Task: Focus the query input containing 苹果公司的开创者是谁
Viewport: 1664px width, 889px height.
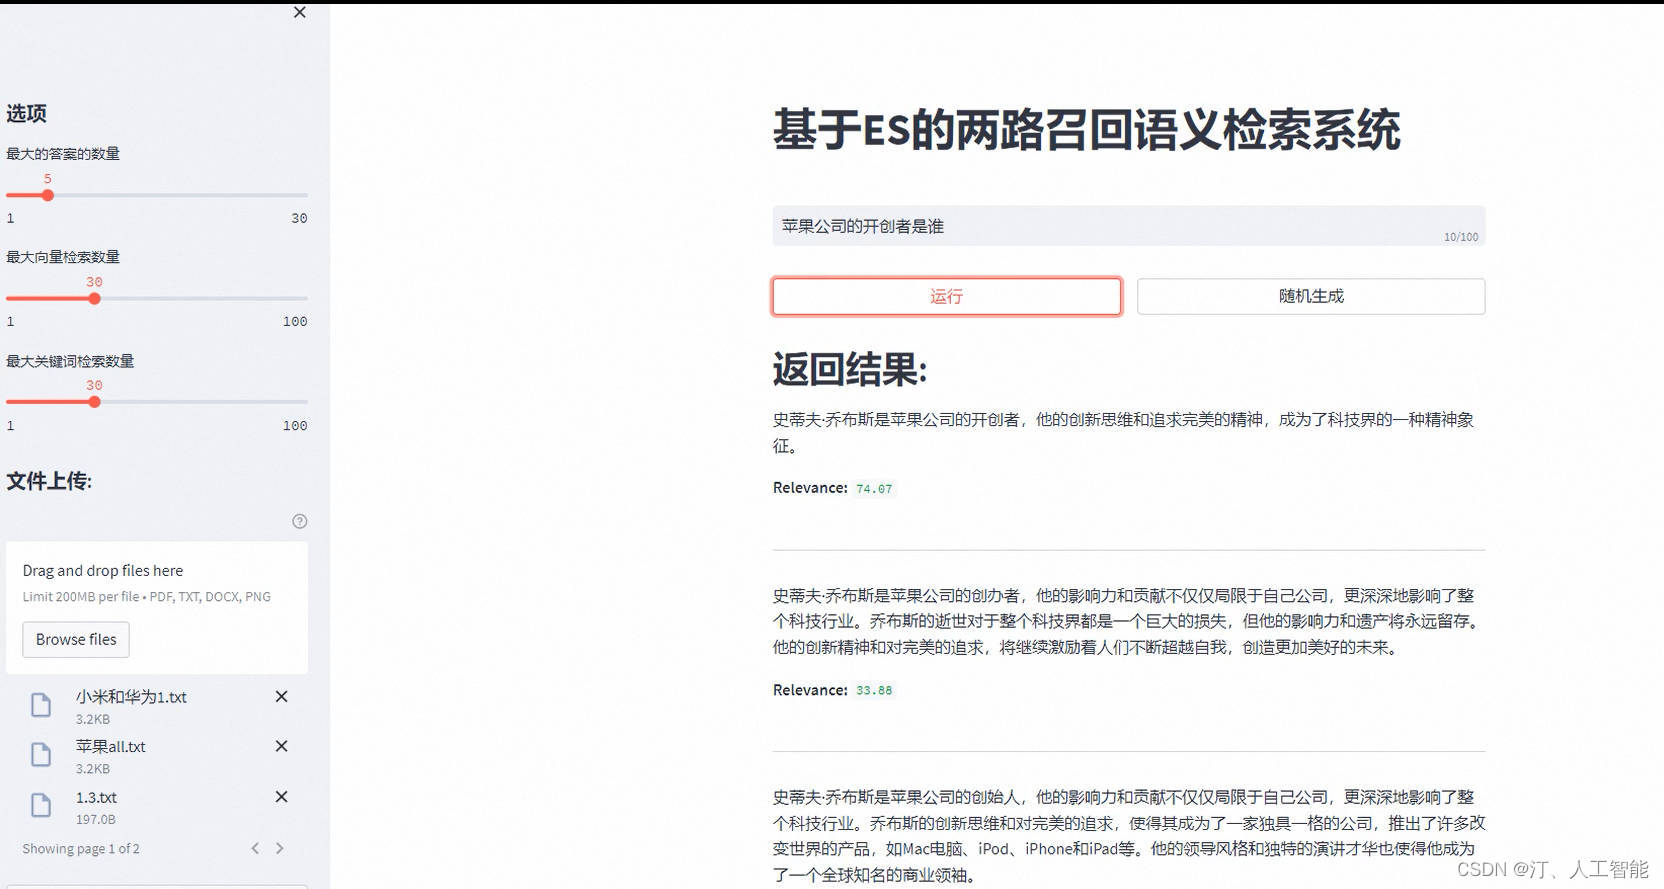Action: tap(1128, 226)
